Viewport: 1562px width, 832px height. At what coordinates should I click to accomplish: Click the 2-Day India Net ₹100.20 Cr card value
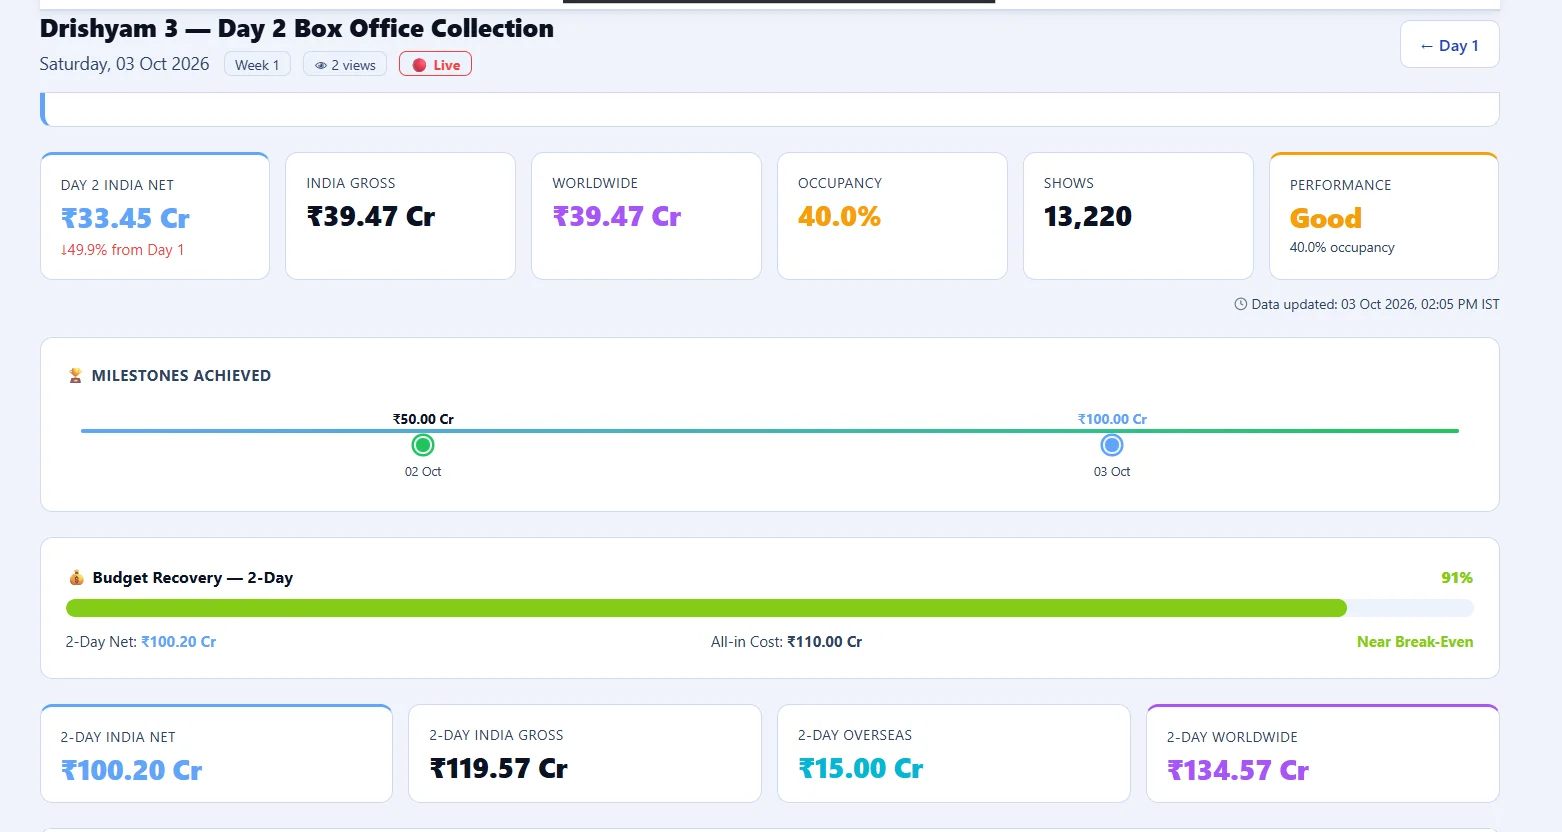[x=132, y=771]
